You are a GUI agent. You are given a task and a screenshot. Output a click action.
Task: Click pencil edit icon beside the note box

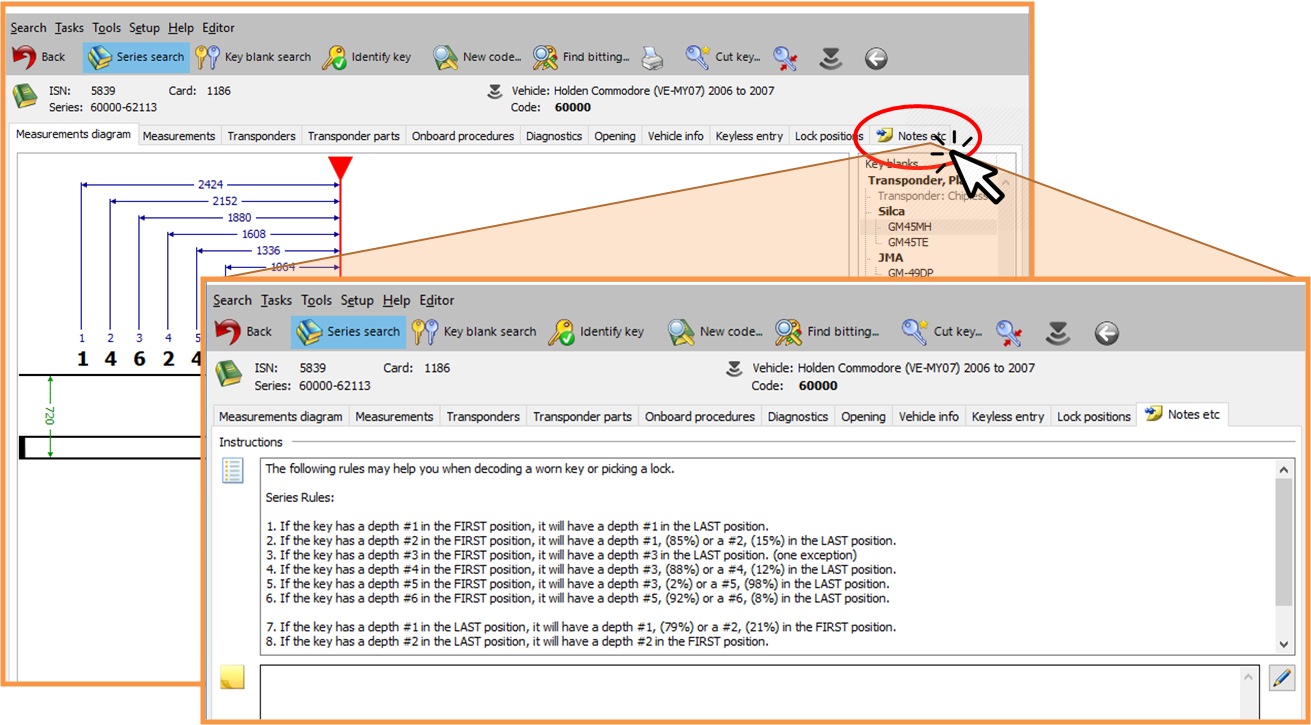[1281, 678]
